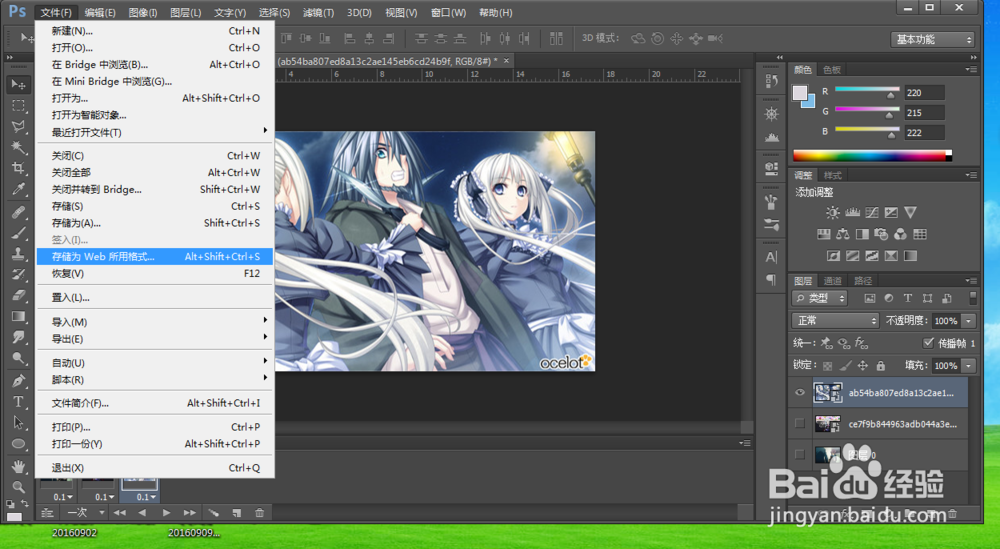Select the Gradient tool
Screen dimensions: 1000x549
(18, 316)
